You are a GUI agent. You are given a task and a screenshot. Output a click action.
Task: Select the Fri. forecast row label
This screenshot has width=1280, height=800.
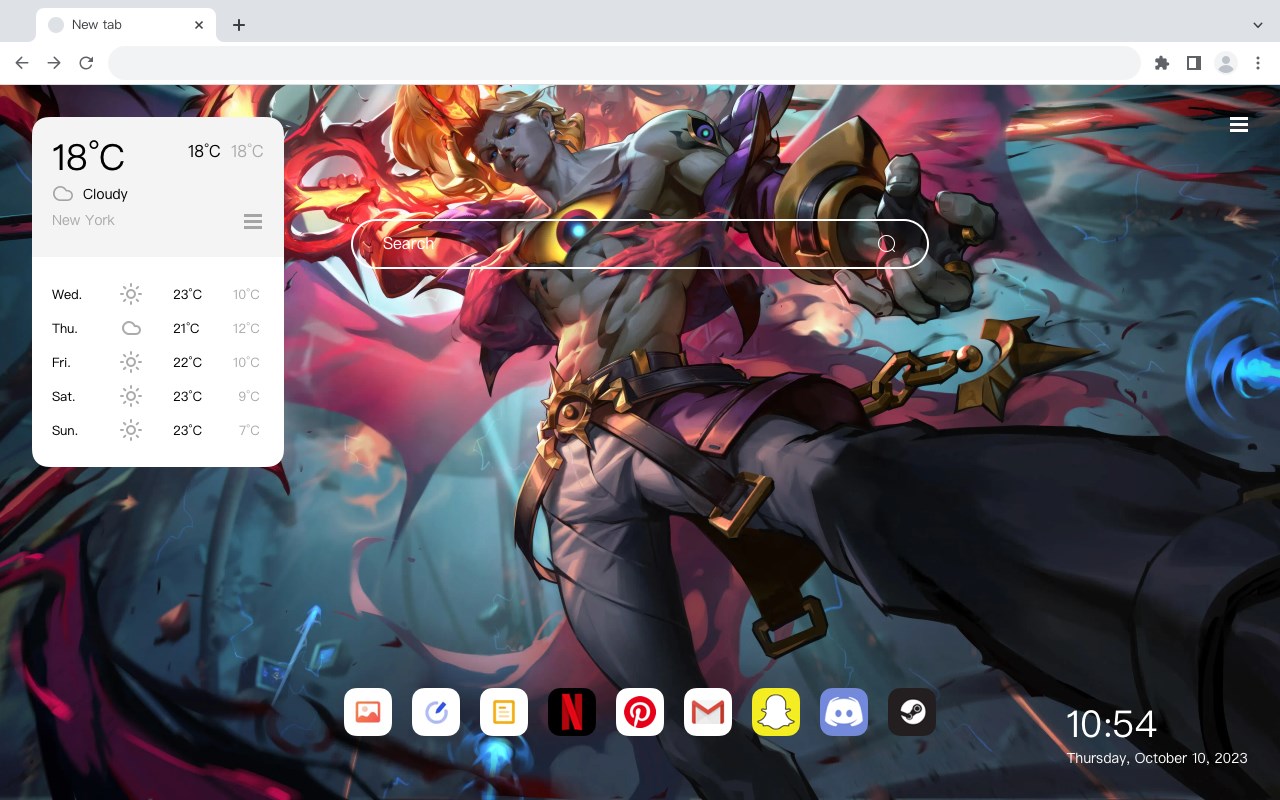point(61,362)
